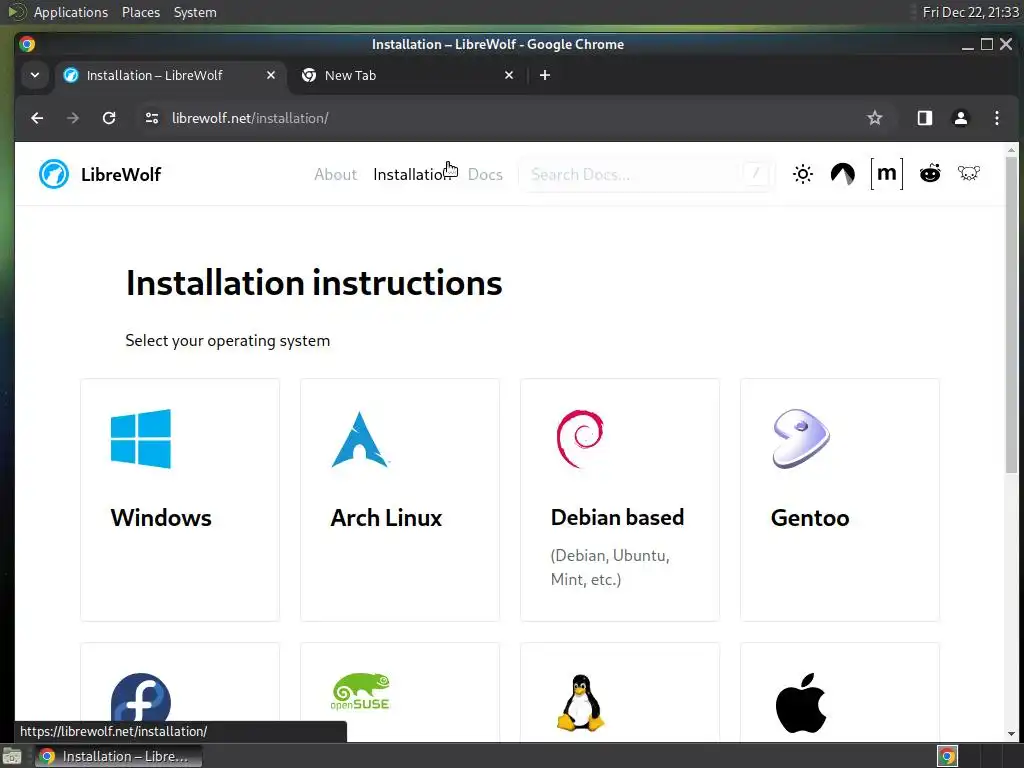Click "Select your operating system" text

pos(227,341)
